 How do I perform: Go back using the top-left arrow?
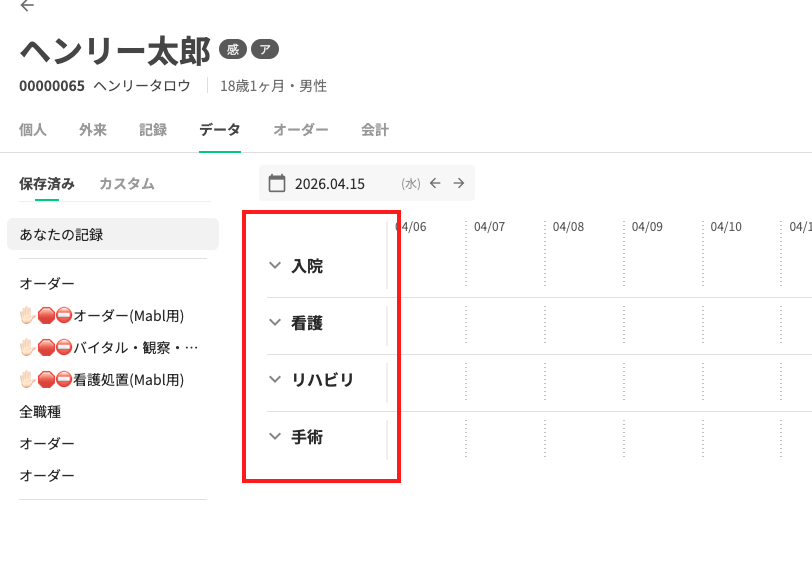(x=27, y=5)
